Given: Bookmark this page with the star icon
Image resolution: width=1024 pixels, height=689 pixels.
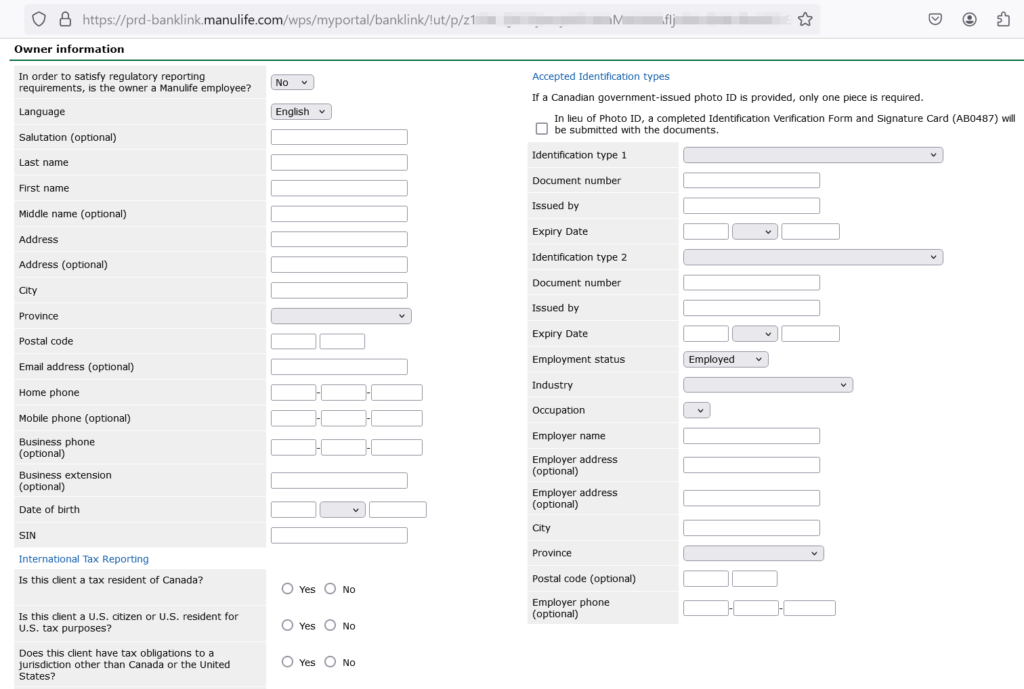Looking at the screenshot, I should coord(805,19).
